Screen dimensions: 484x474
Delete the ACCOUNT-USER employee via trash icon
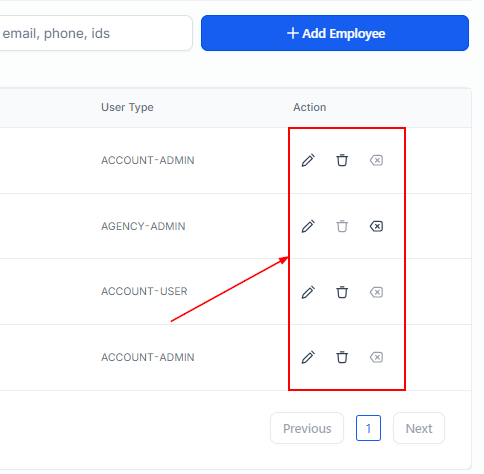coord(342,292)
